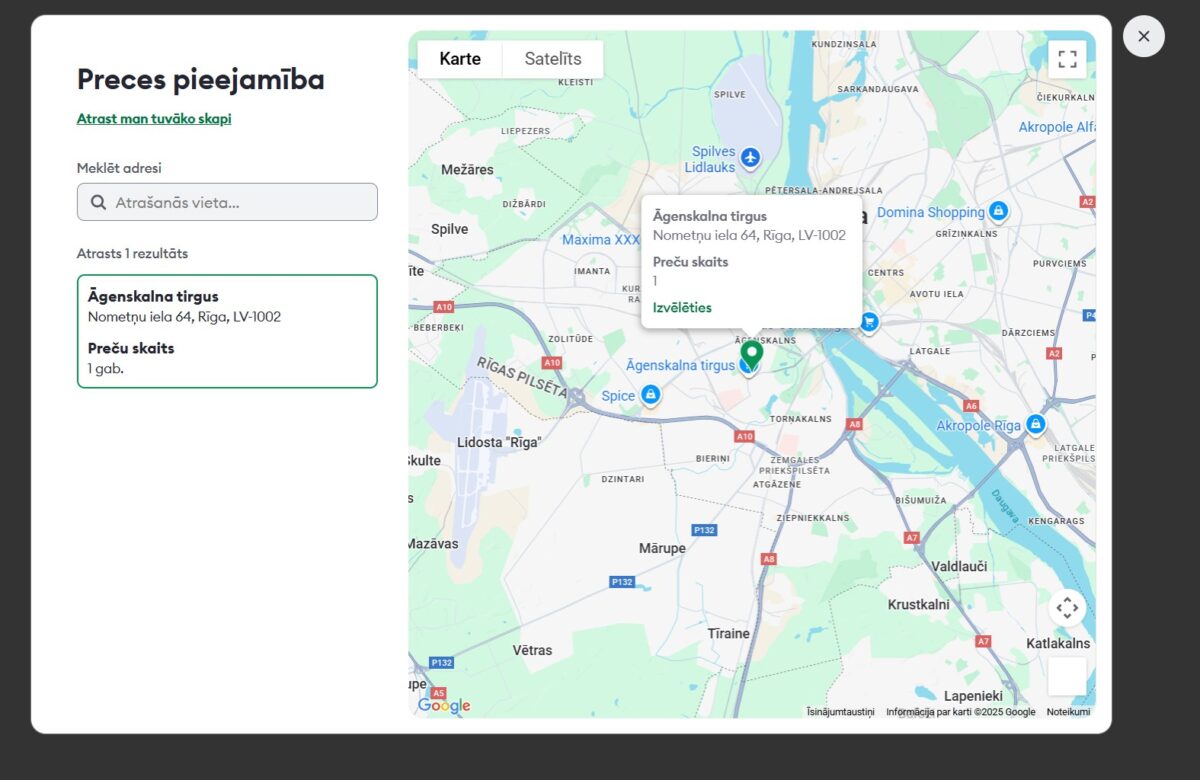Click the Spilves Lidlauks airport icon
This screenshot has height=780, width=1200.
pos(750,158)
